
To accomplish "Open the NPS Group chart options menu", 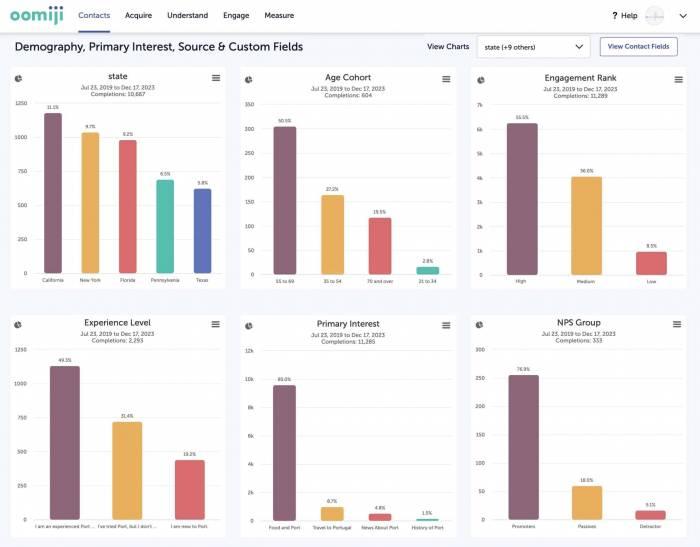I will (x=677, y=324).
